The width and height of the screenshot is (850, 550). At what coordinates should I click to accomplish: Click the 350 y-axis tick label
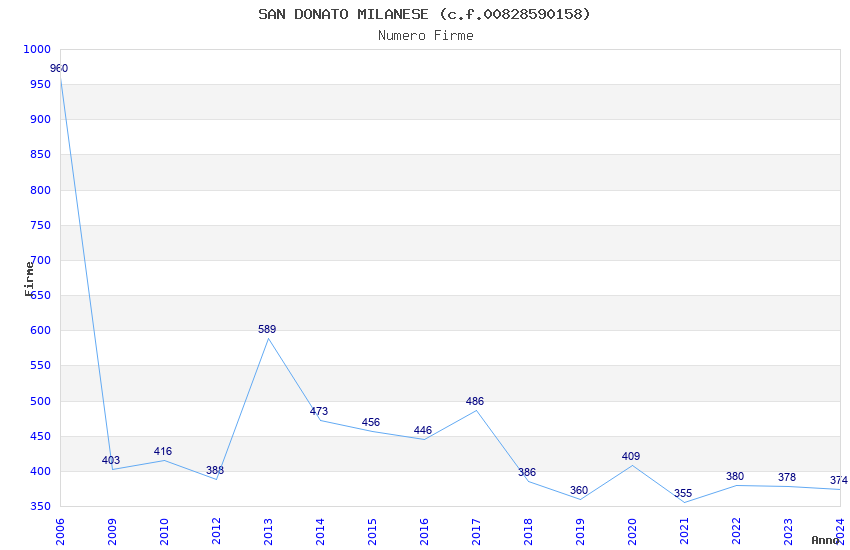click(40, 507)
